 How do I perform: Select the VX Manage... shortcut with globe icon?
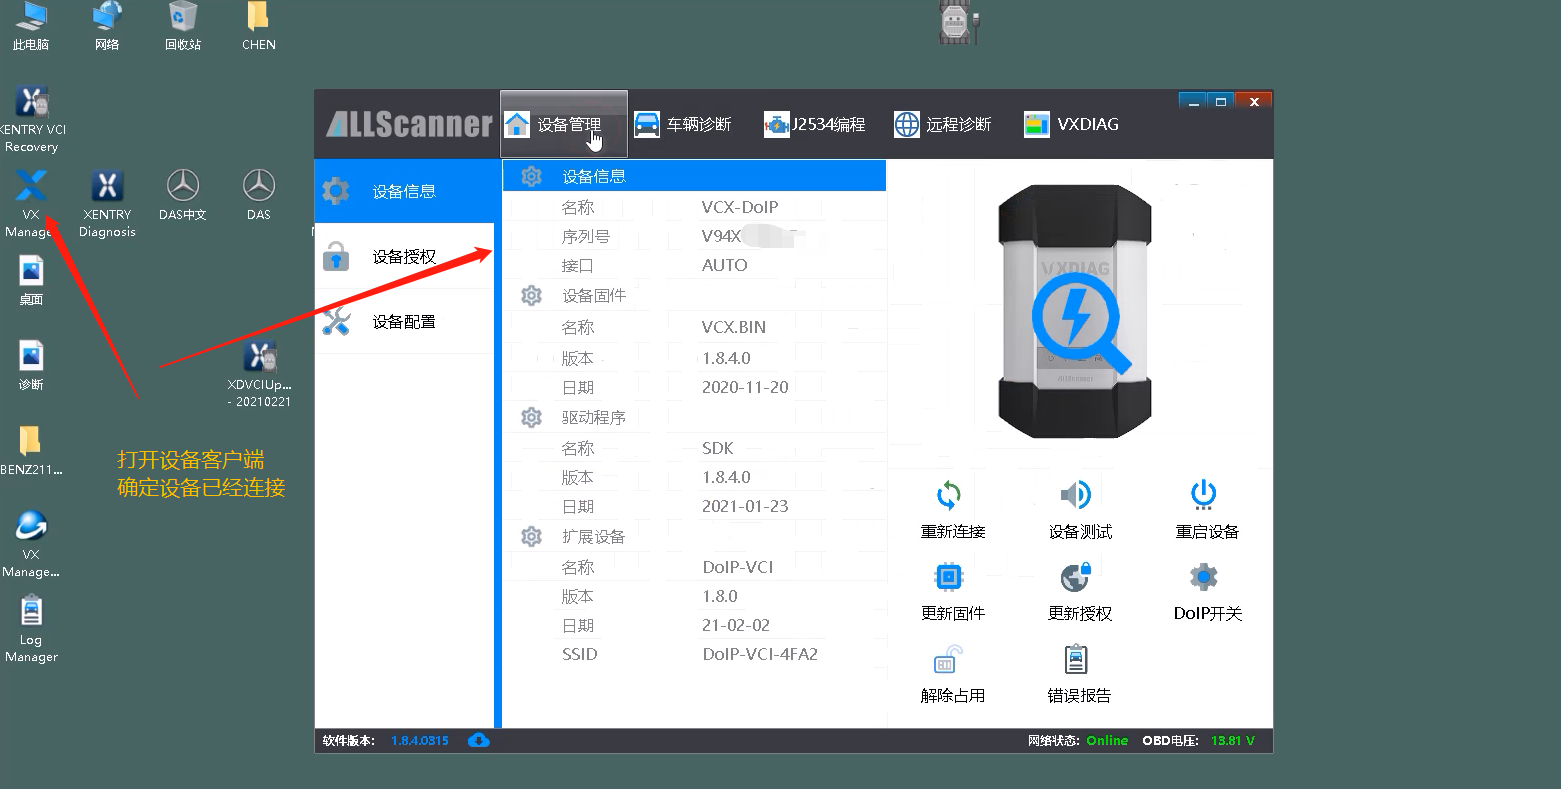tap(31, 545)
